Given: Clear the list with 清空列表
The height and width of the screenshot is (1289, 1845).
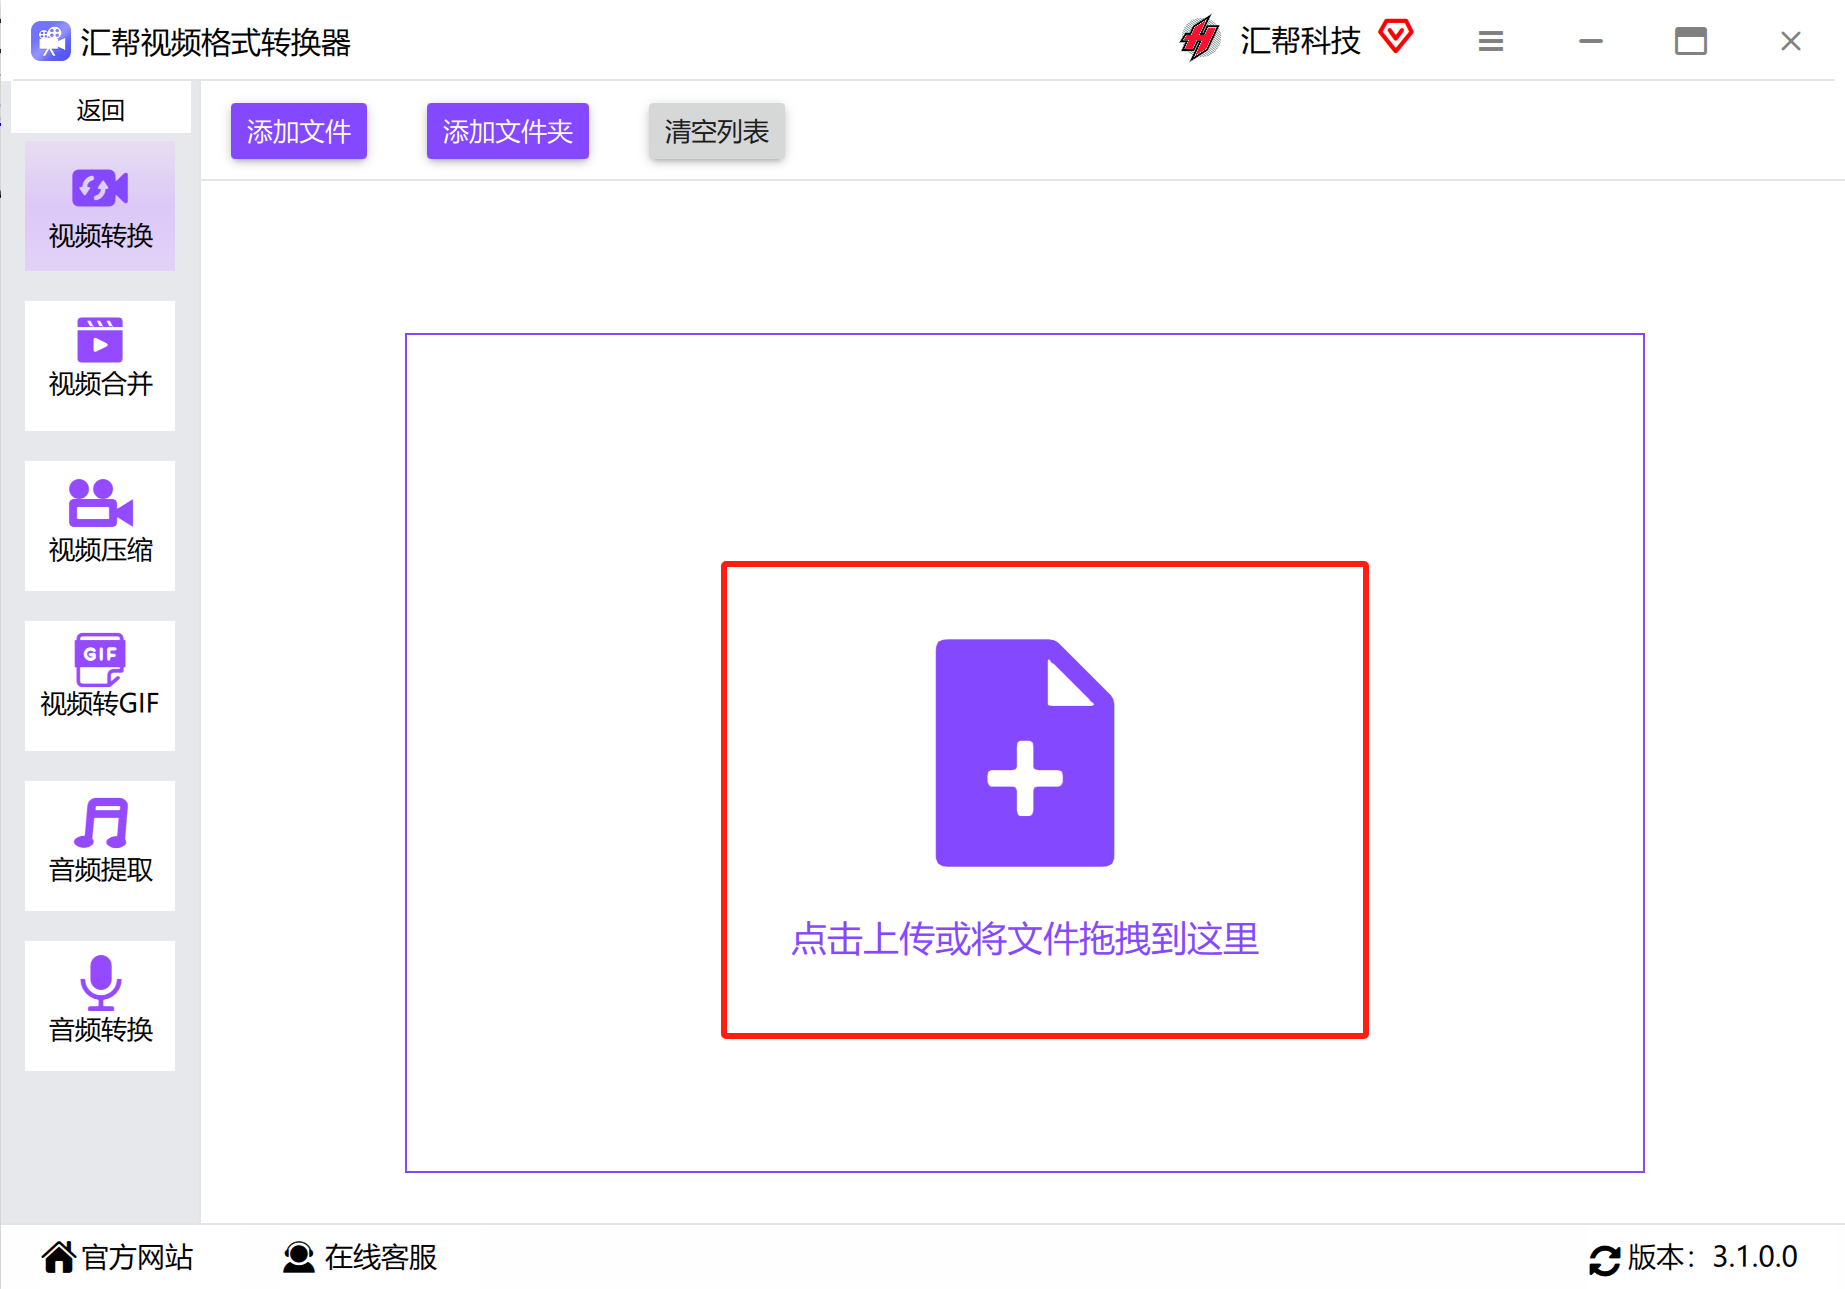Looking at the screenshot, I should coord(716,131).
